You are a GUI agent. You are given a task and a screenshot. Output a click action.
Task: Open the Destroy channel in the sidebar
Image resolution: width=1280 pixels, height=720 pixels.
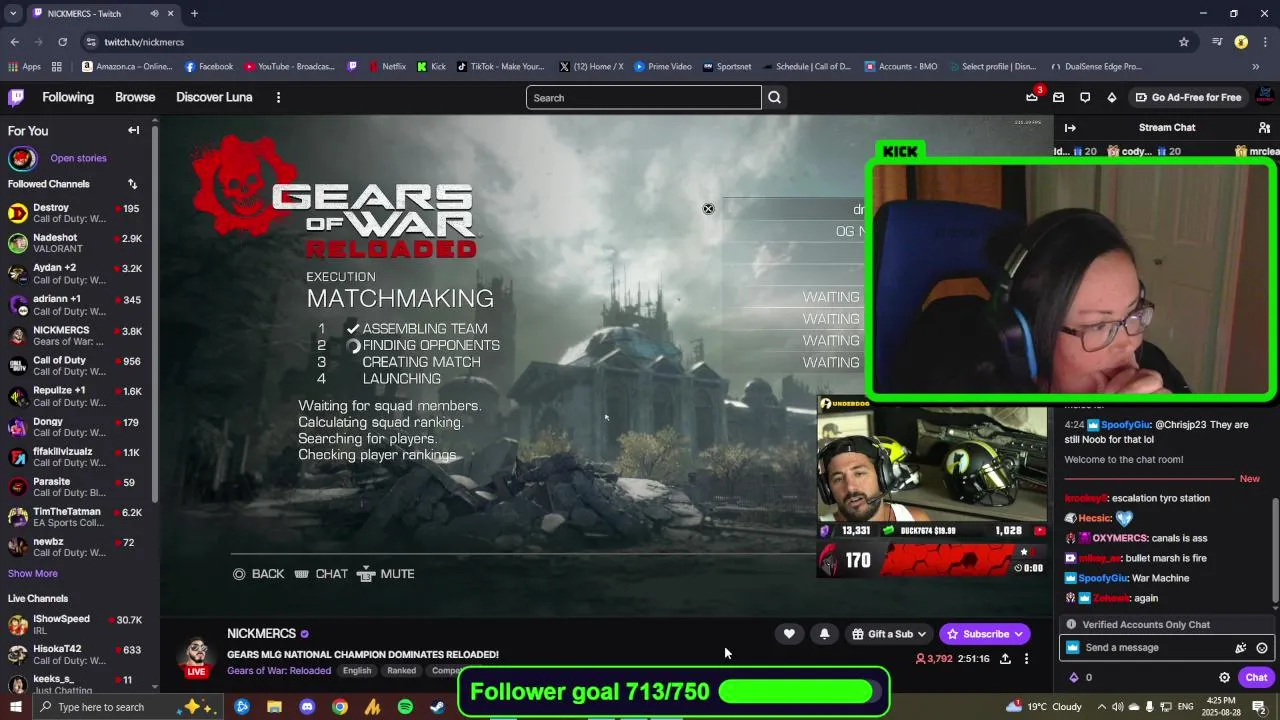[77, 213]
